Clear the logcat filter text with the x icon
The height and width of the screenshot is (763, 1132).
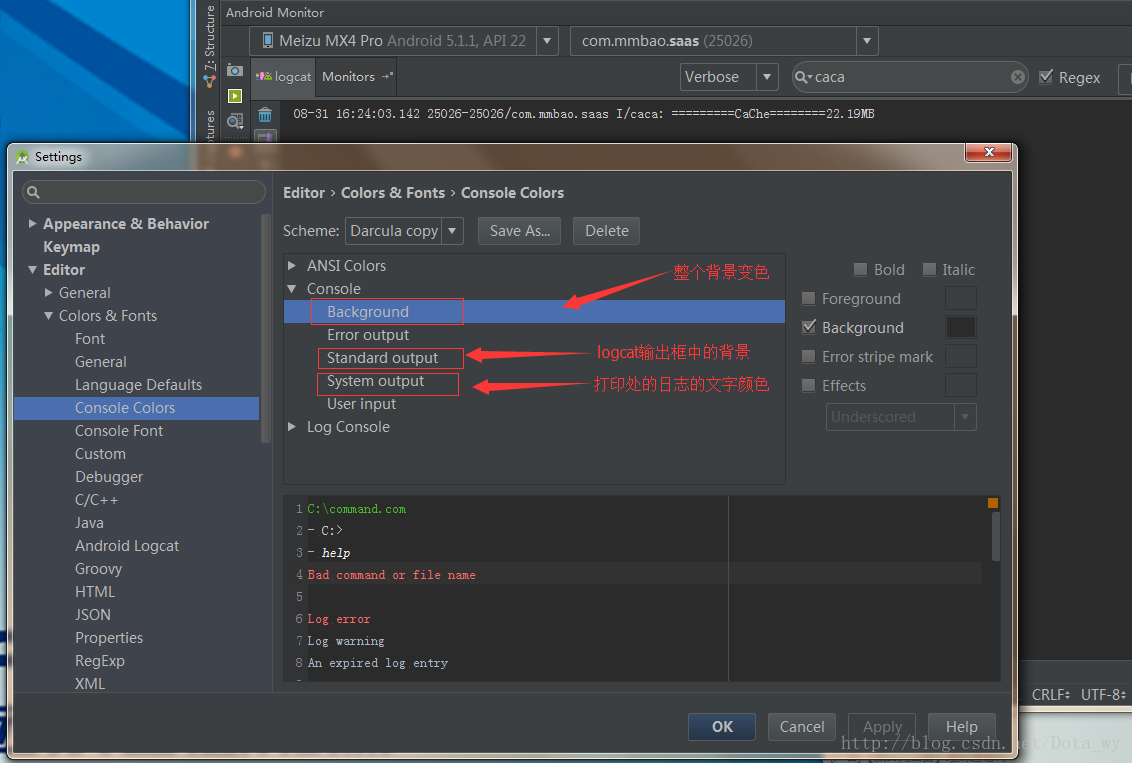click(1018, 77)
